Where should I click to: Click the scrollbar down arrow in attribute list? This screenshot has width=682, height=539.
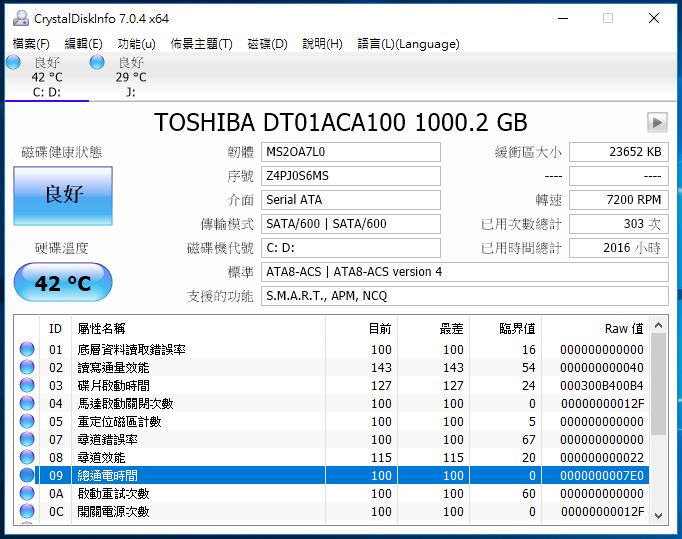(659, 516)
